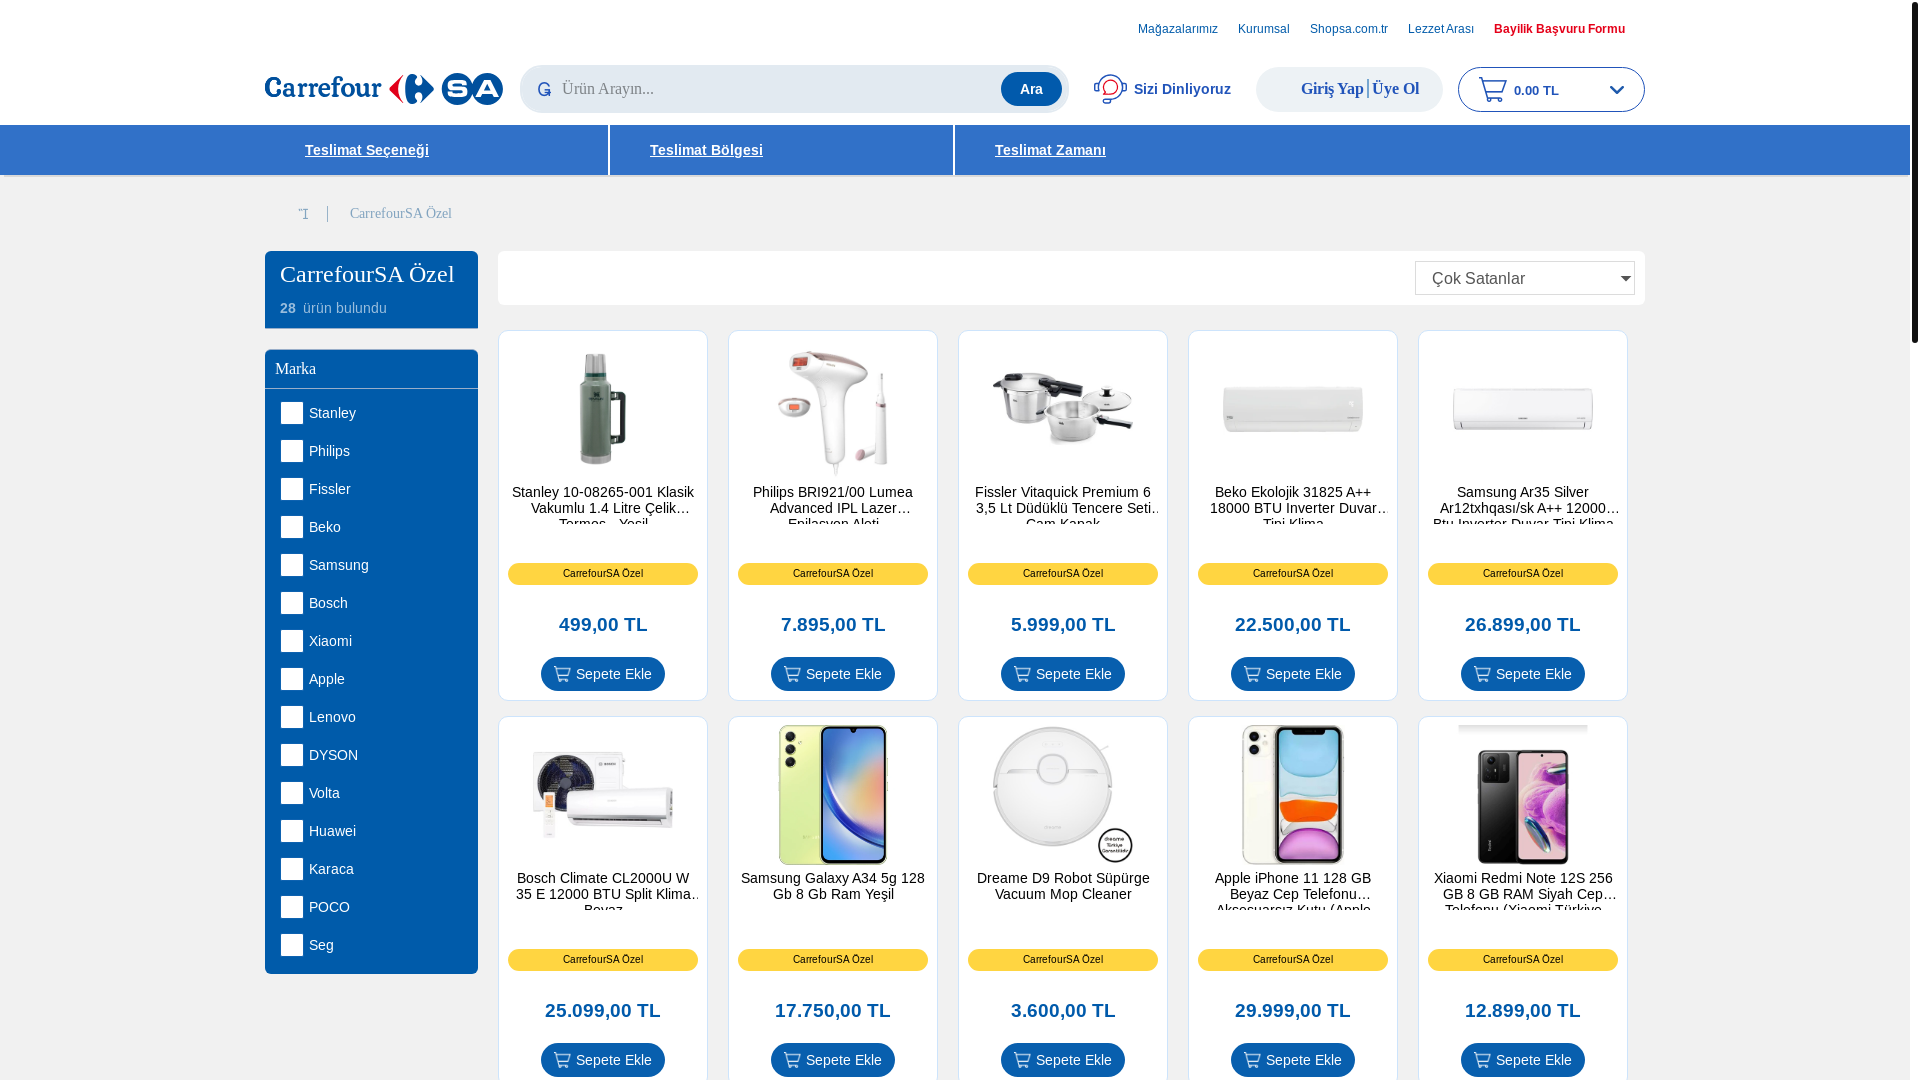Add Philips Lumea to cart
Image resolution: width=1920 pixels, height=1080 pixels.
tap(833, 674)
